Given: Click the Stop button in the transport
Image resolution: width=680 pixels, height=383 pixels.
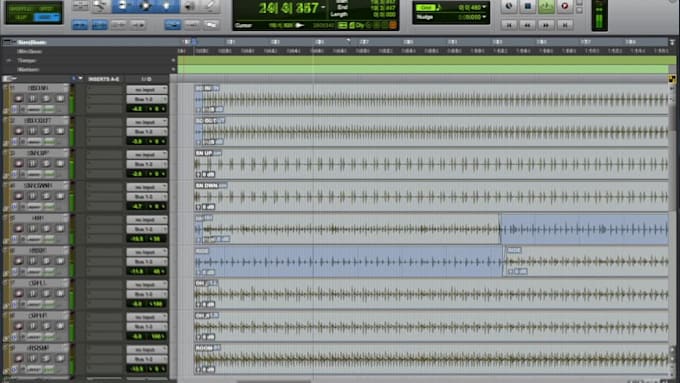Looking at the screenshot, I should tap(527, 6).
